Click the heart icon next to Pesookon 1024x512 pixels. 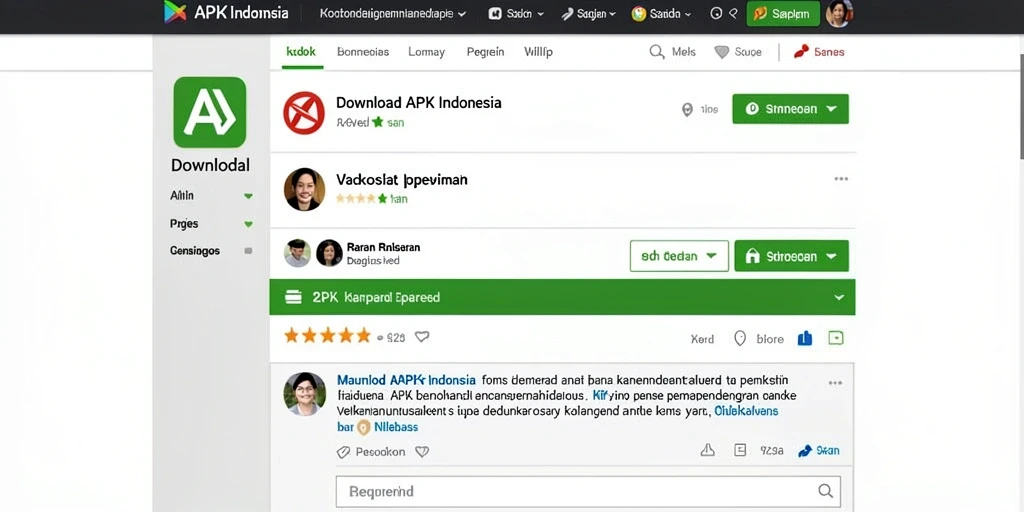422,452
